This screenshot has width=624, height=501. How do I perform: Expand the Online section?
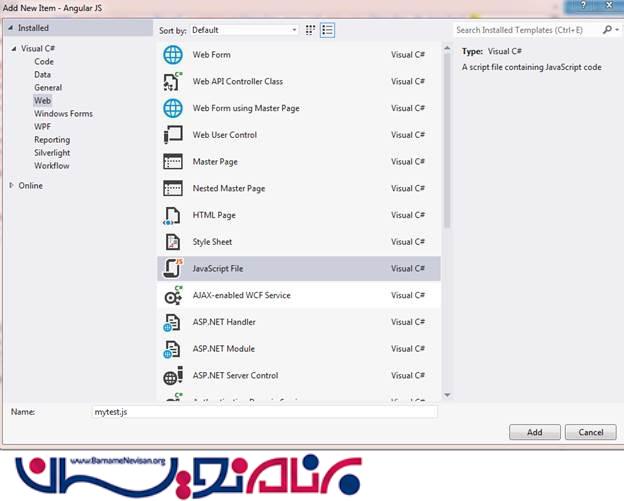[12, 185]
